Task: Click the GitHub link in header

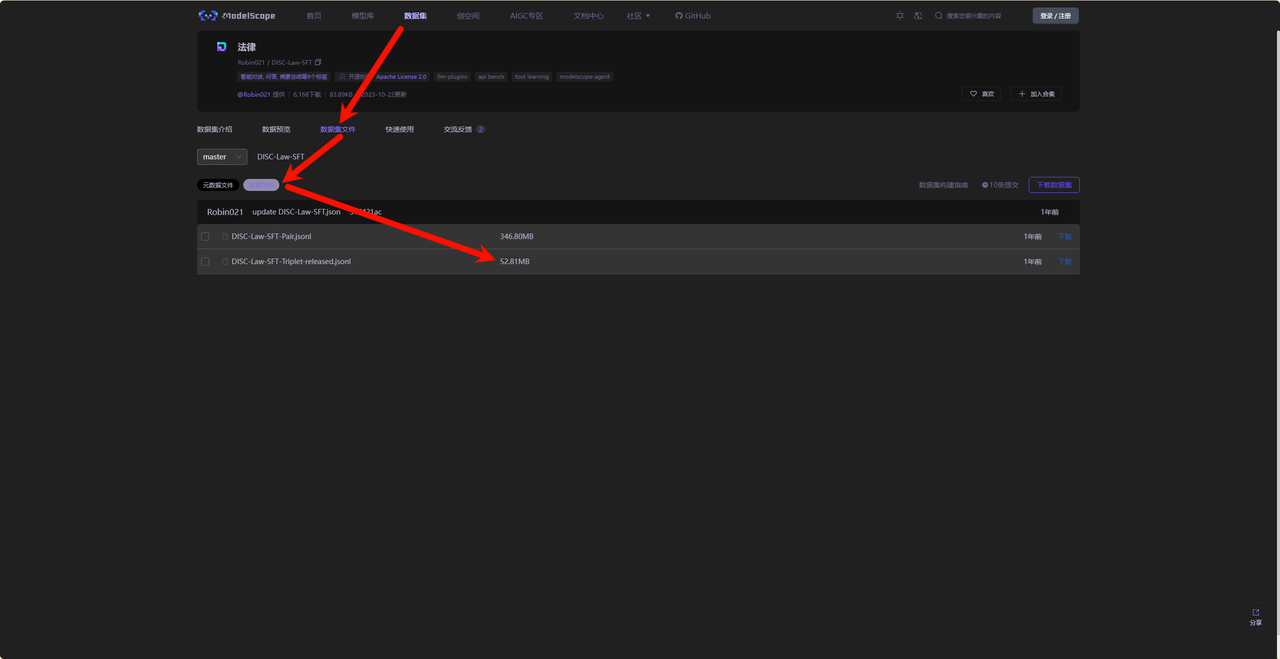Action: (x=693, y=16)
